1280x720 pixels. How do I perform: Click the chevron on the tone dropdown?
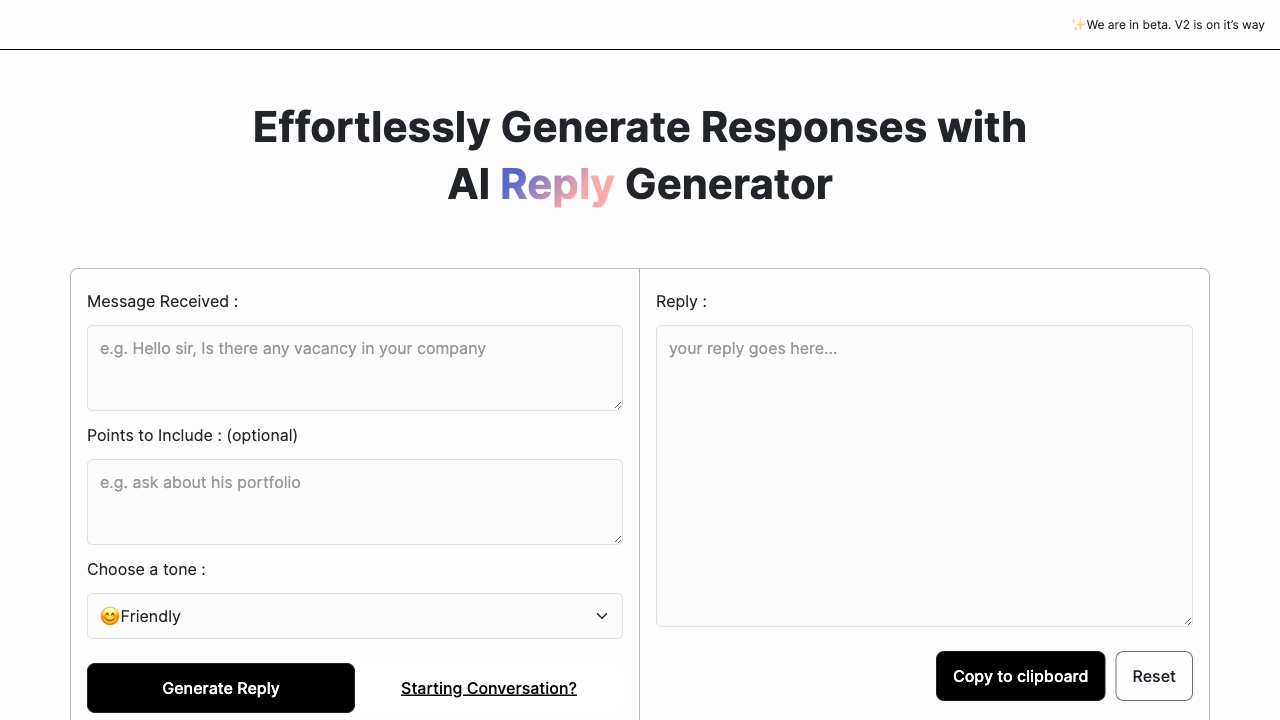click(602, 616)
